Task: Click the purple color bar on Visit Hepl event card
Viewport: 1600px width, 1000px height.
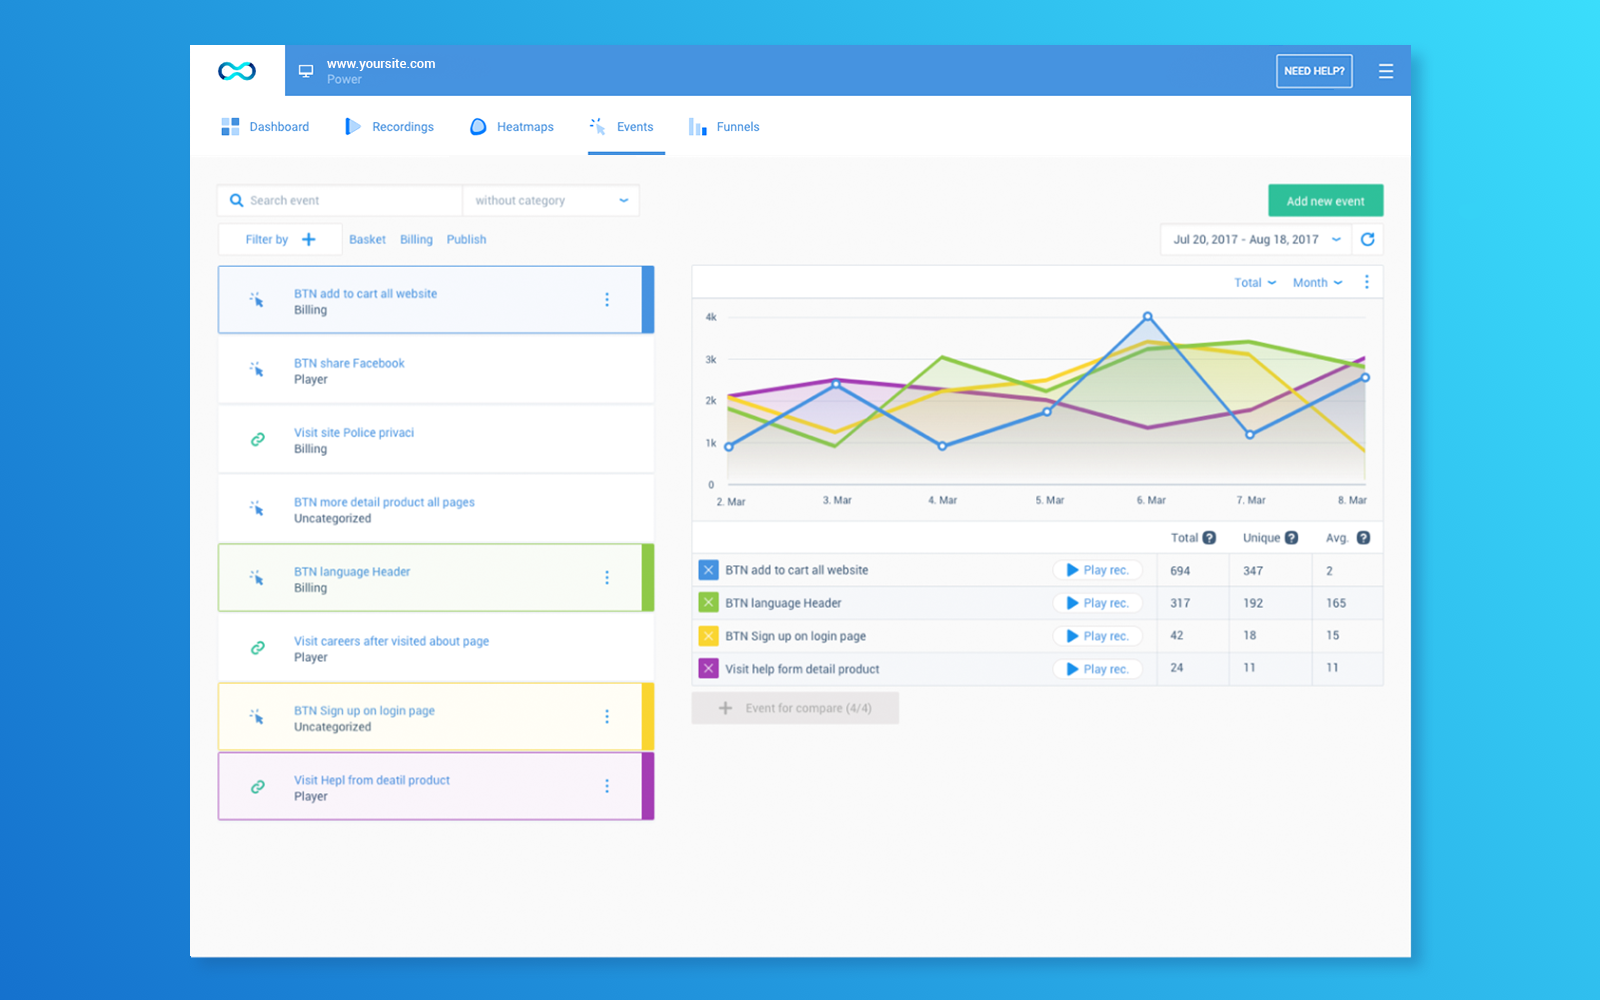Action: click(x=649, y=787)
